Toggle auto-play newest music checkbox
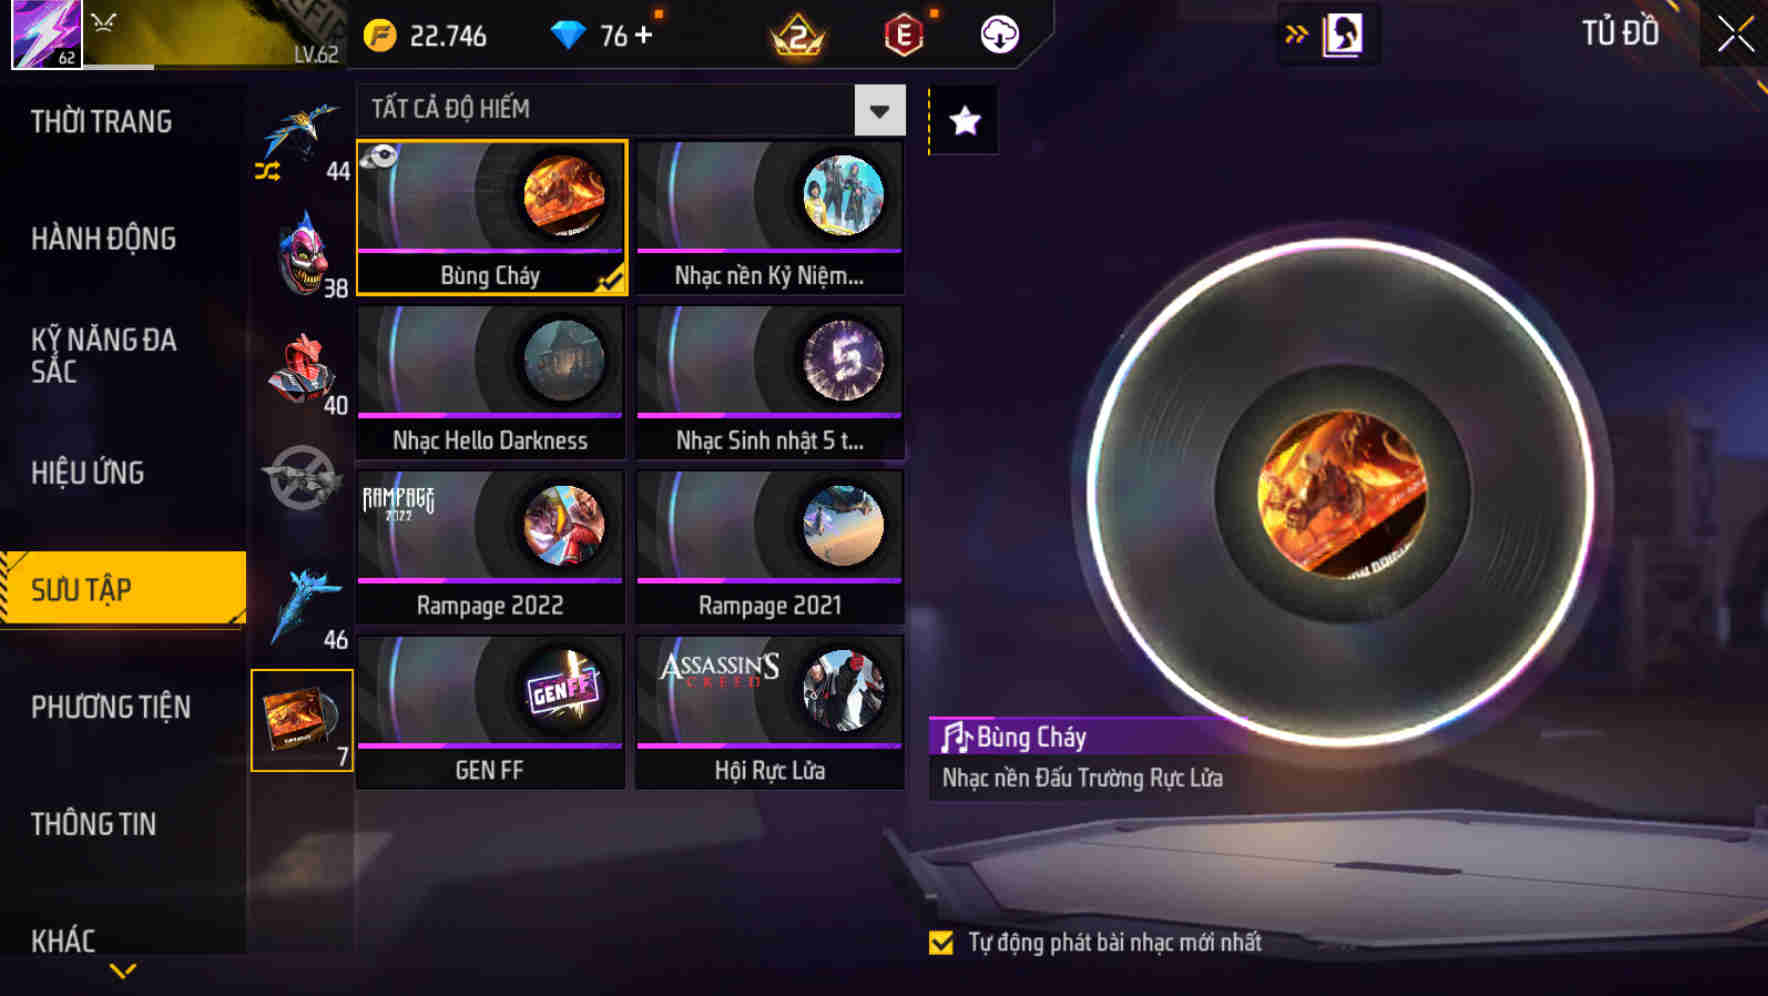Screen dimensions: 1768x996 pos(941,942)
